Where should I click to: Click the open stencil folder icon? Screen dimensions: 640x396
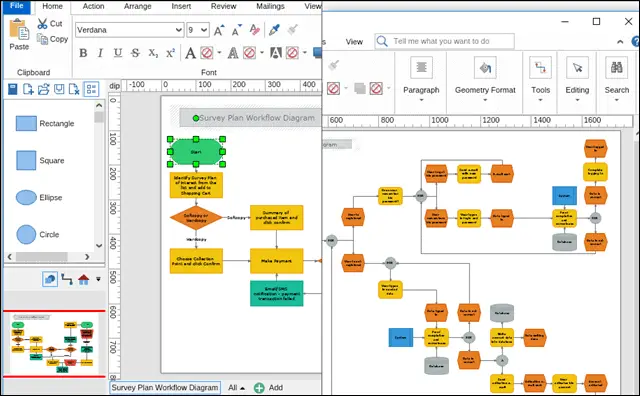tap(44, 89)
